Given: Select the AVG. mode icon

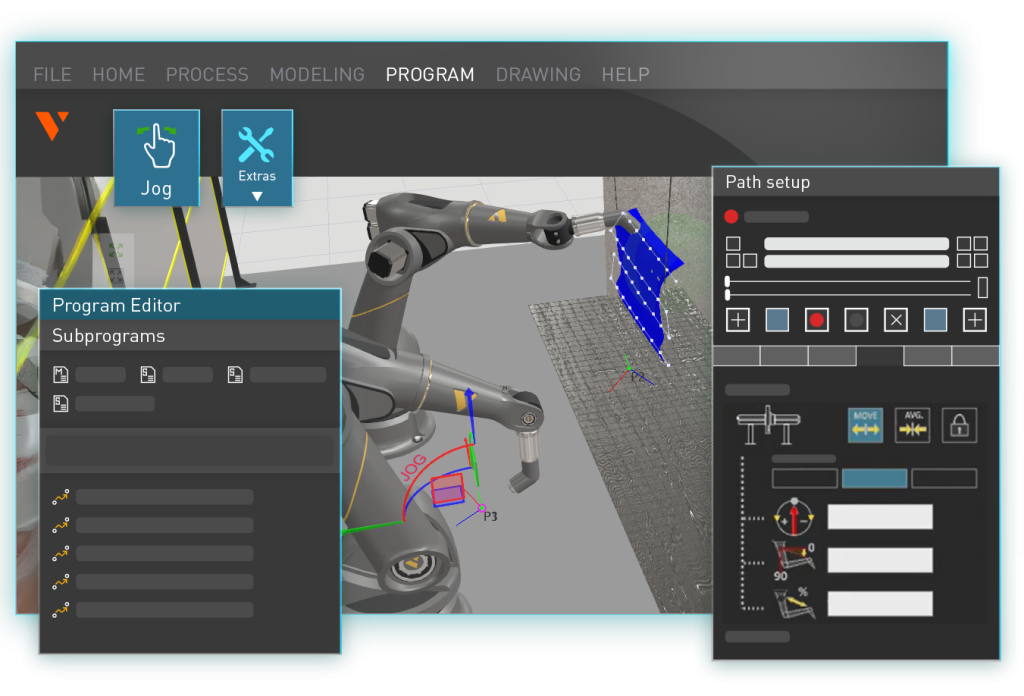Looking at the screenshot, I should (x=912, y=424).
